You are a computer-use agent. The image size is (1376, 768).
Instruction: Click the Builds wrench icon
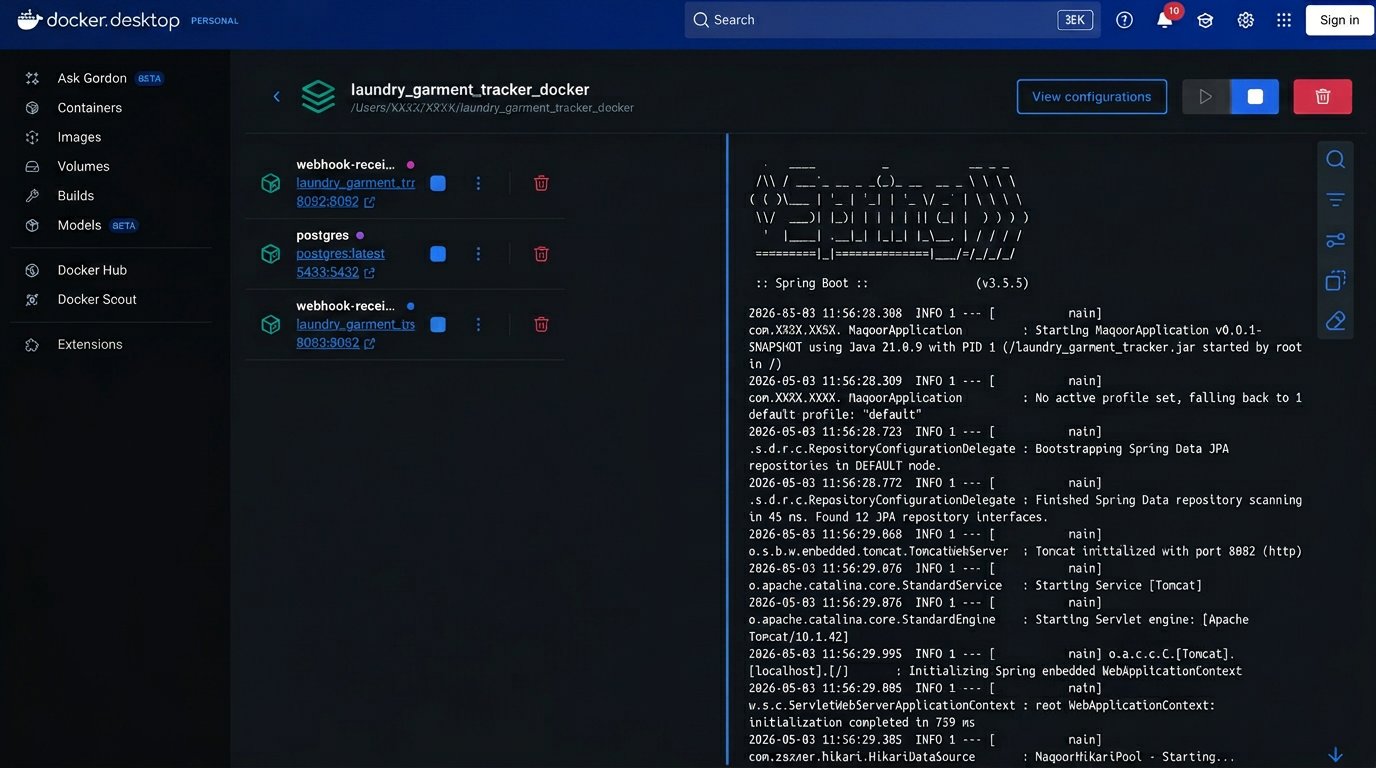32,195
